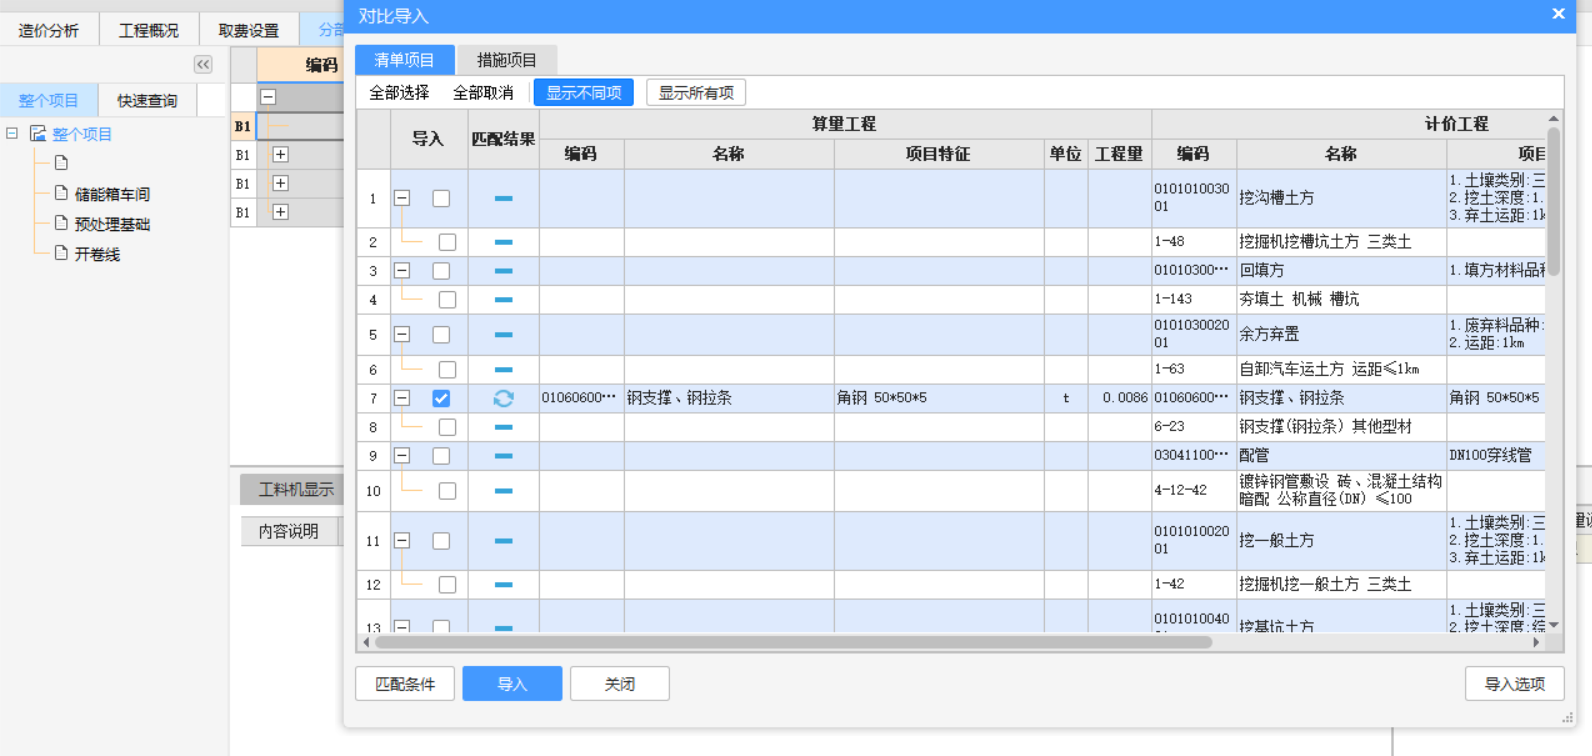The width and height of the screenshot is (1592, 756).
Task: Collapse the left panel with the double-chevron icon
Action: [x=203, y=64]
